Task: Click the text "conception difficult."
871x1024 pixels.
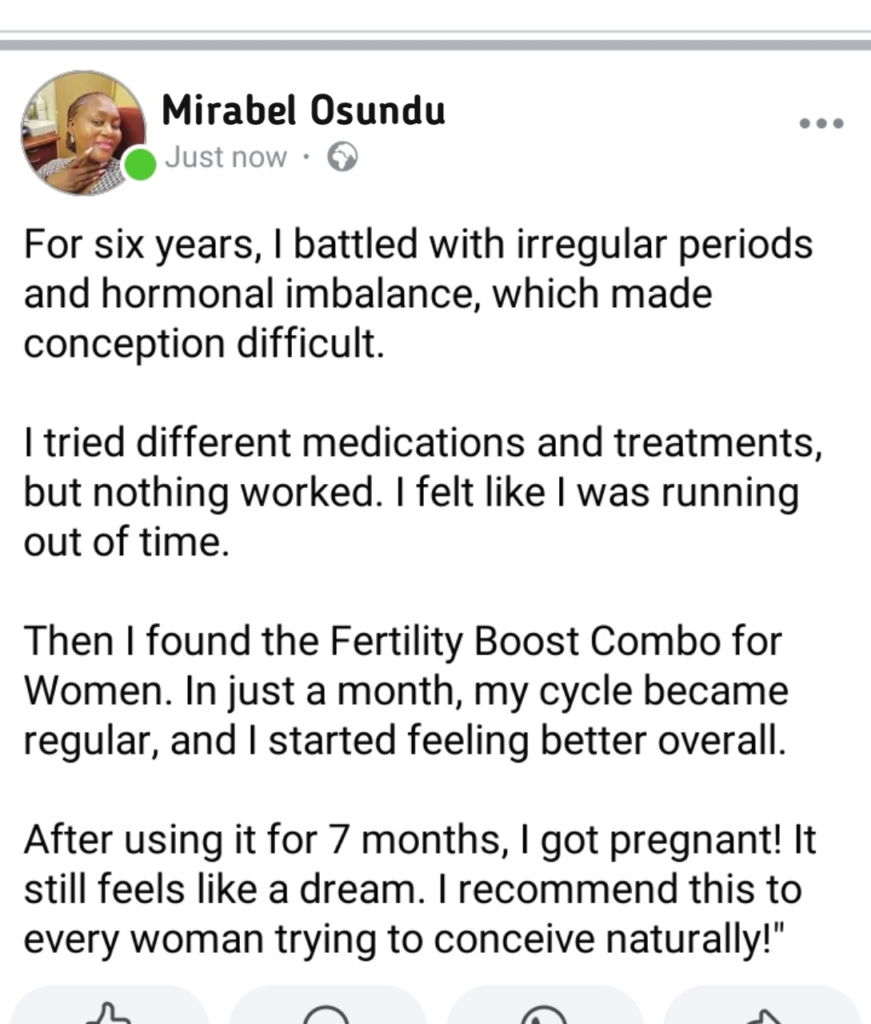Action: point(203,344)
